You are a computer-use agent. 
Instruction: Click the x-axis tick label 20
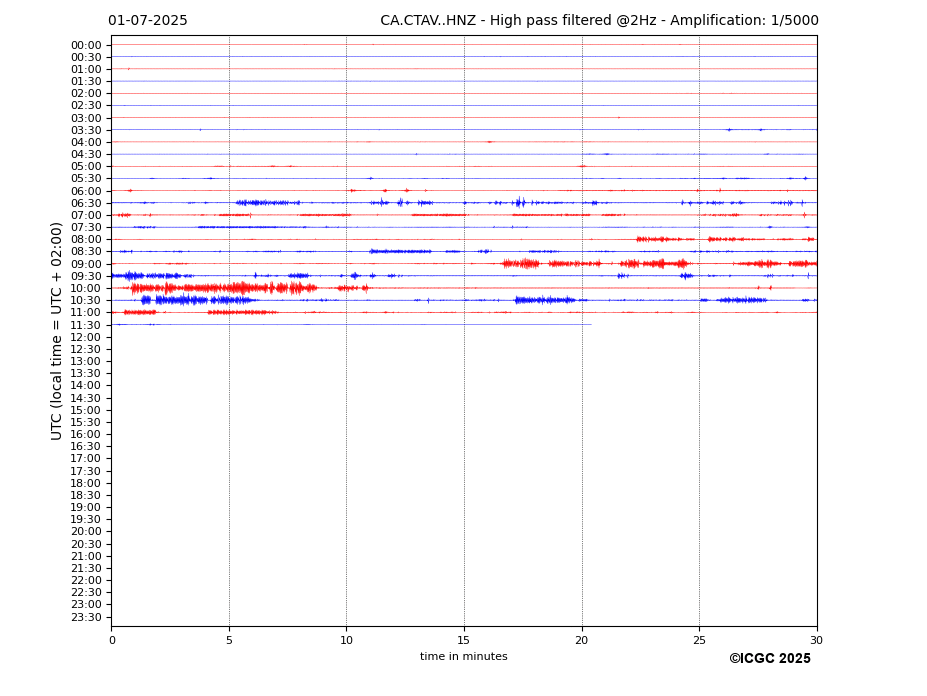point(582,640)
